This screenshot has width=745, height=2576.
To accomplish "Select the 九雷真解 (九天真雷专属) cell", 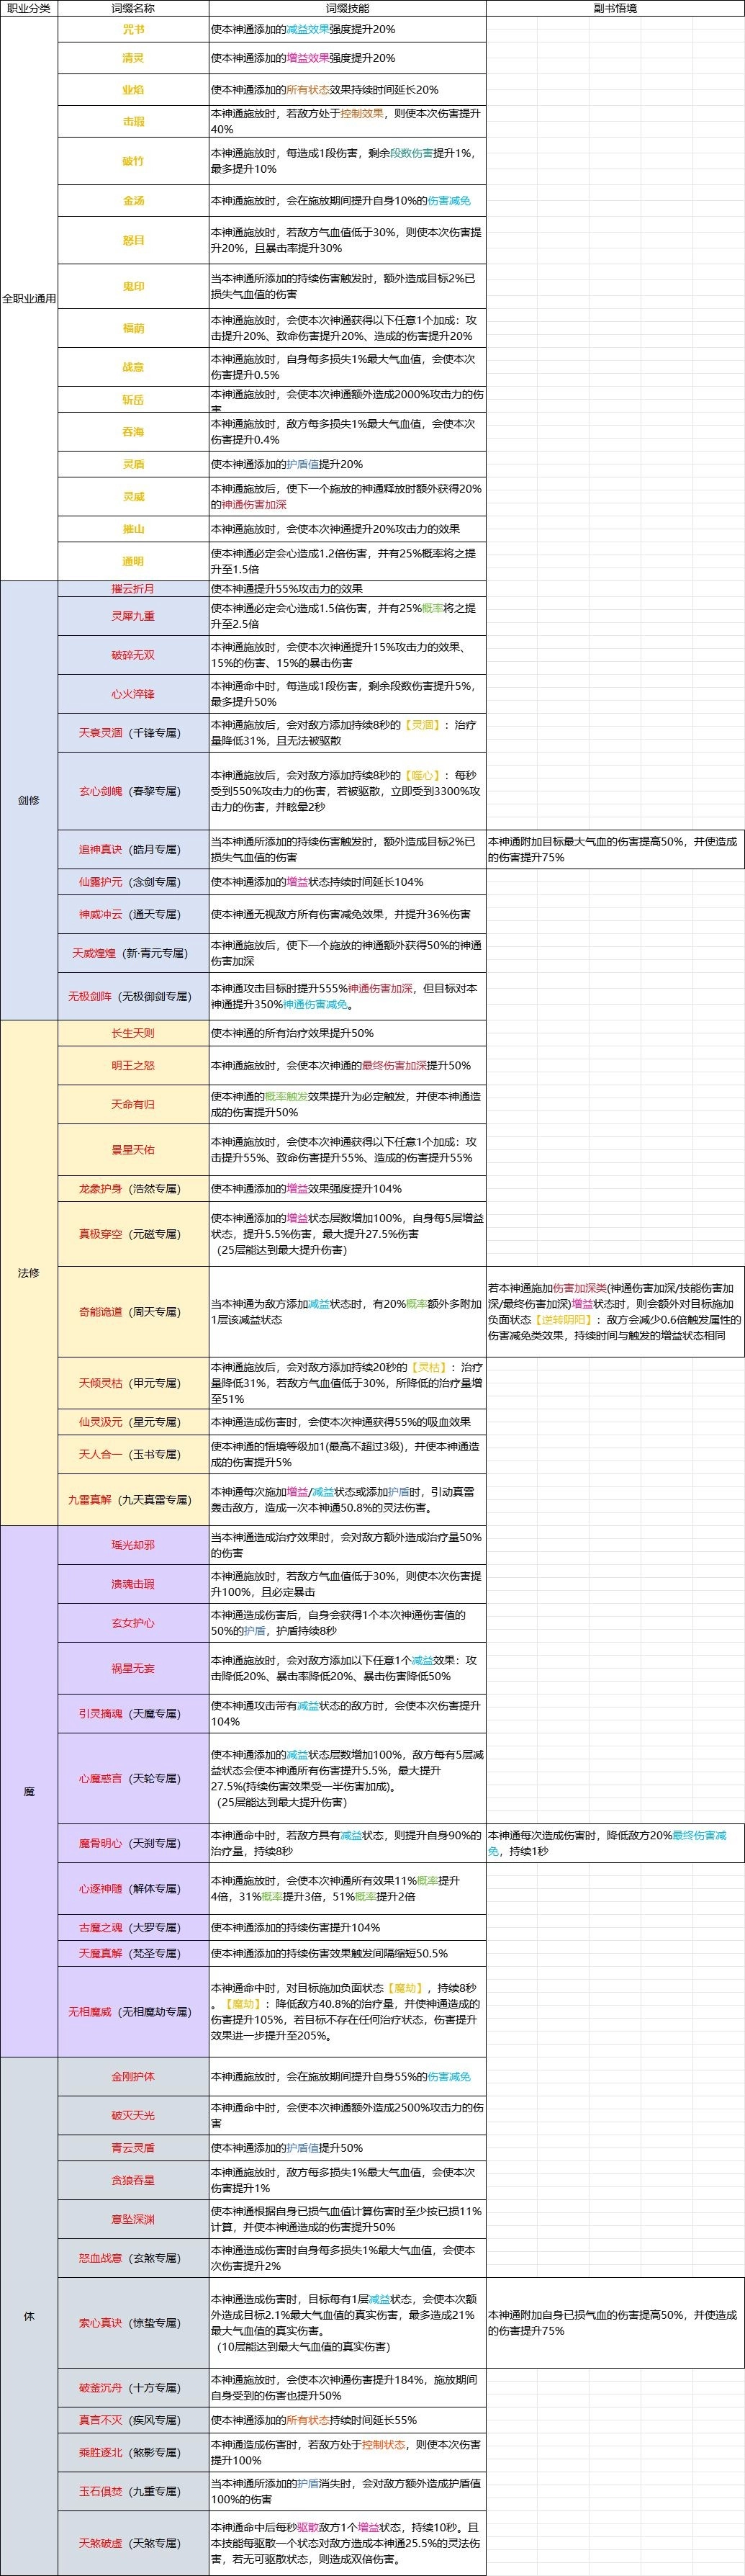I will pos(133,1500).
